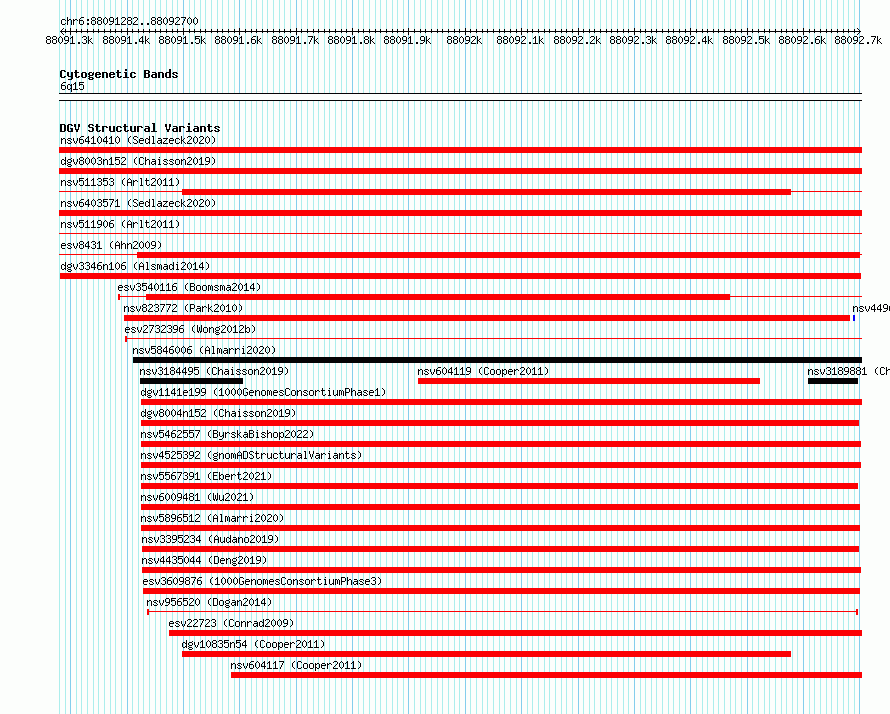Select the dgv8003n152 (Chaisson2019) variant label
This screenshot has height=714, width=890.
coord(138,161)
